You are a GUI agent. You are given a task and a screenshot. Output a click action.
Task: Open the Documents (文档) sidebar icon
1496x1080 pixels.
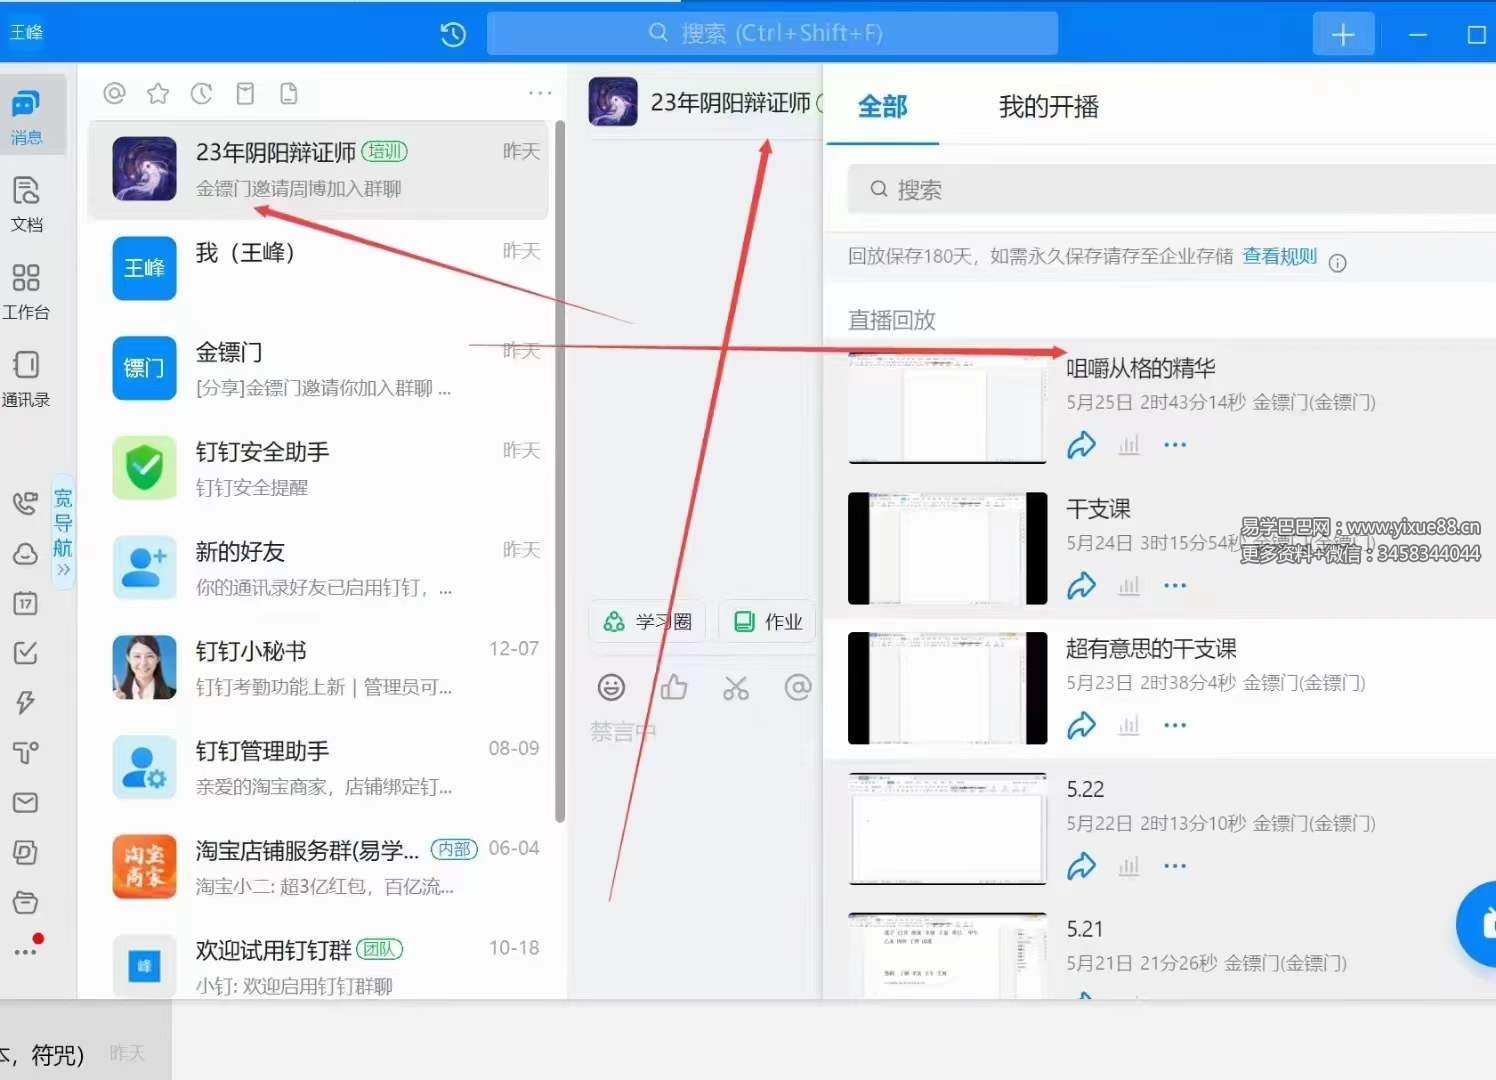click(26, 203)
